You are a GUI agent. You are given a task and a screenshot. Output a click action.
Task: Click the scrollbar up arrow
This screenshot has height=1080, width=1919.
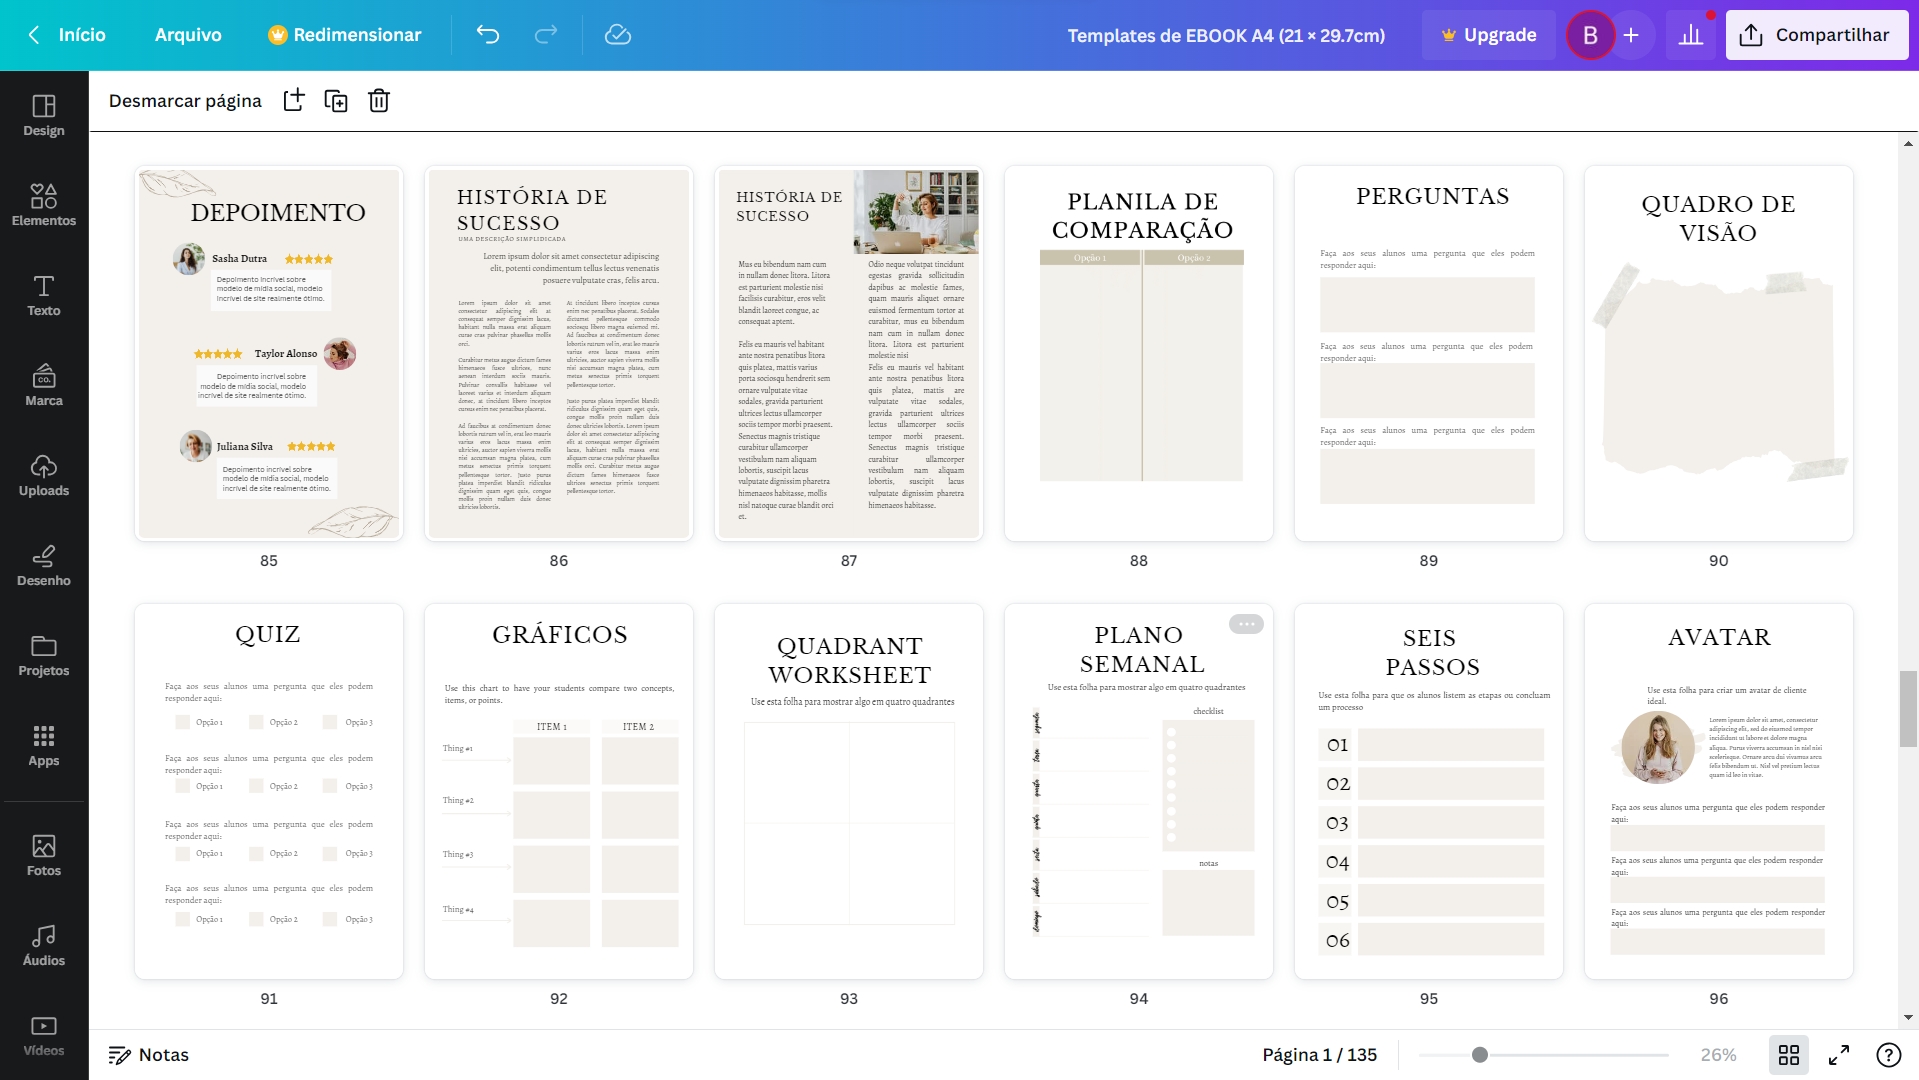1909,144
